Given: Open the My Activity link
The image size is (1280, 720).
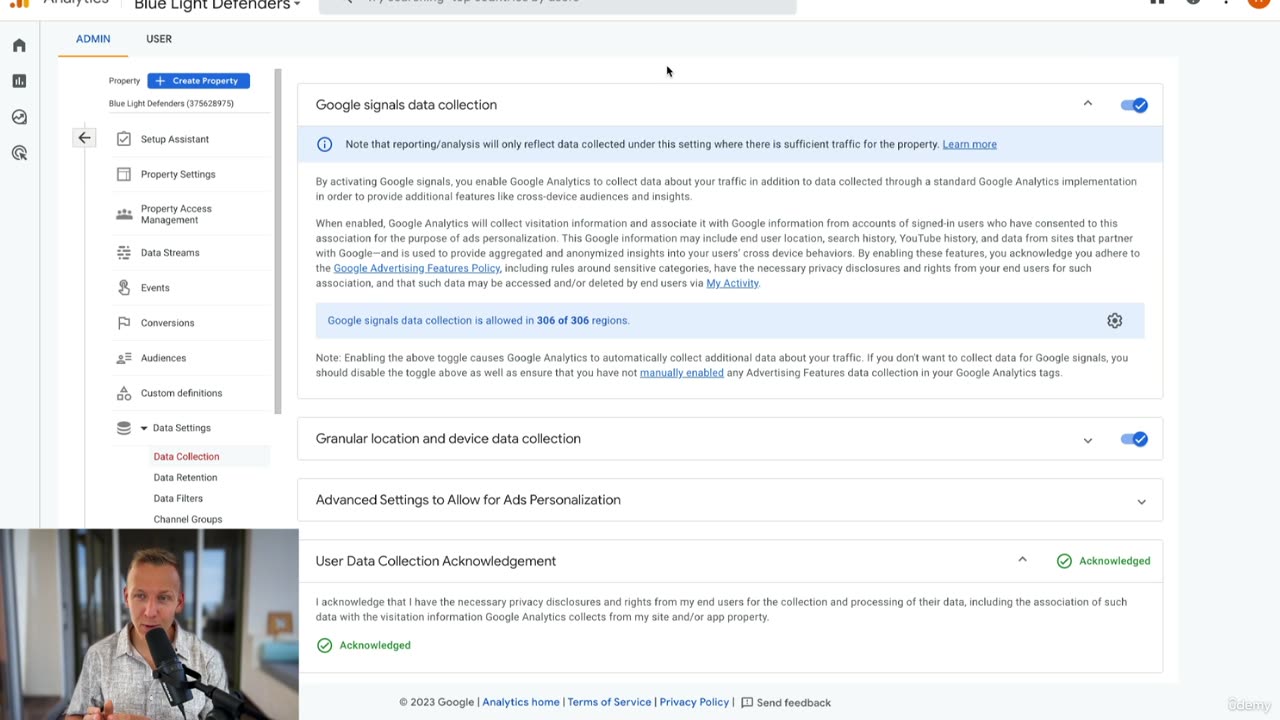Looking at the screenshot, I should click(x=733, y=283).
